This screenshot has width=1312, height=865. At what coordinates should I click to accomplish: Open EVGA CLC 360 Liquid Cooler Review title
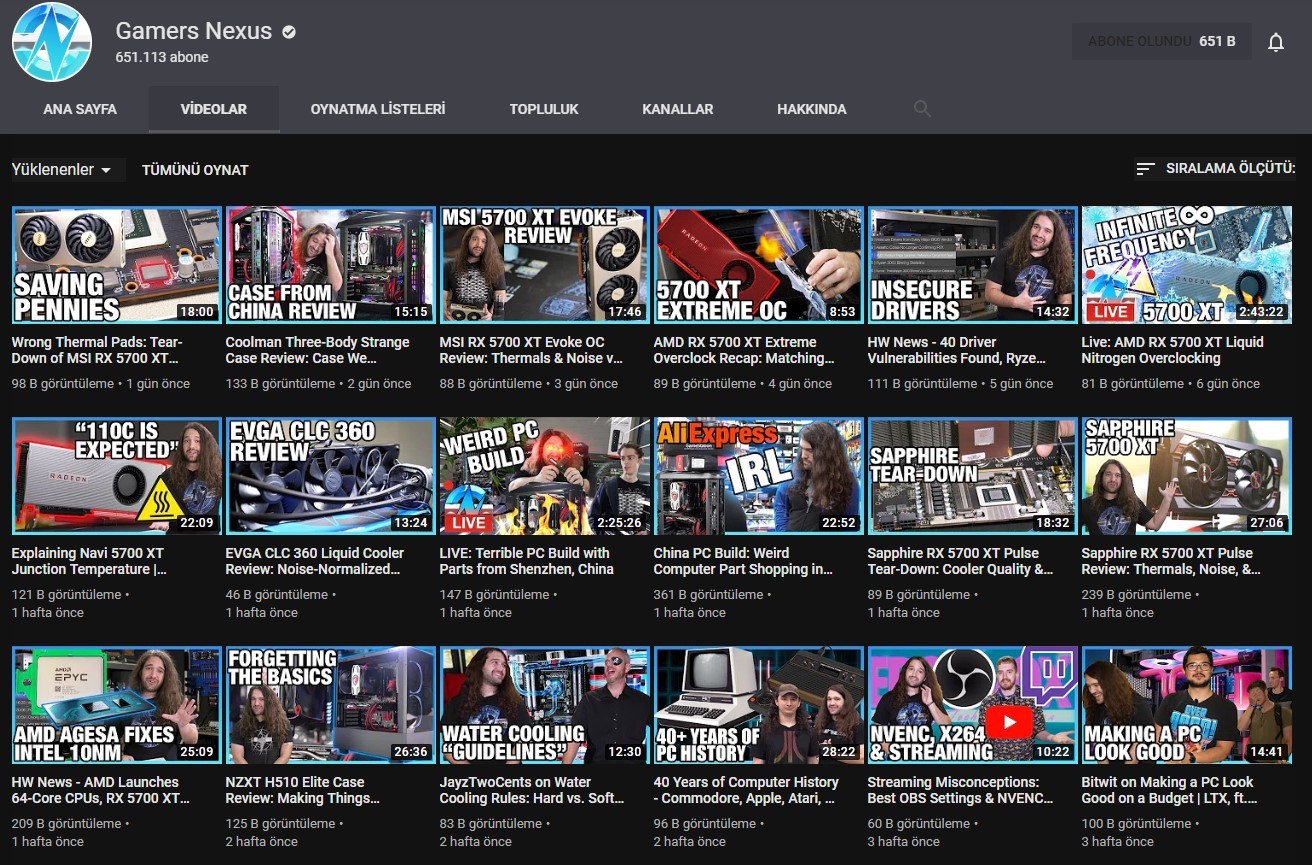pos(315,561)
